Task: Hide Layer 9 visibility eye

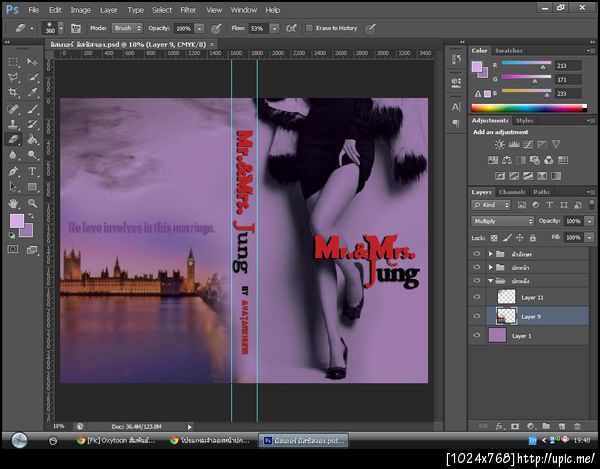Action: point(477,316)
